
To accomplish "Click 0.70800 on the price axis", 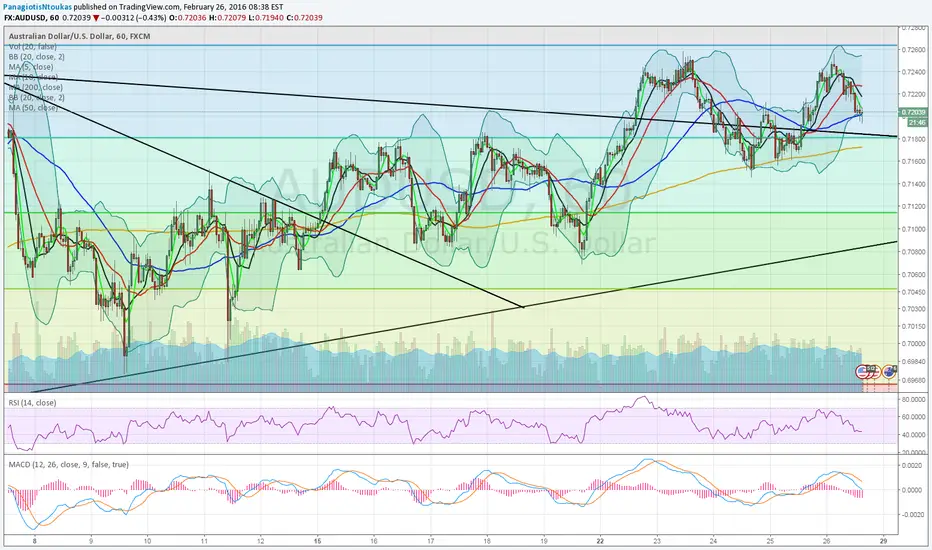I will (914, 252).
